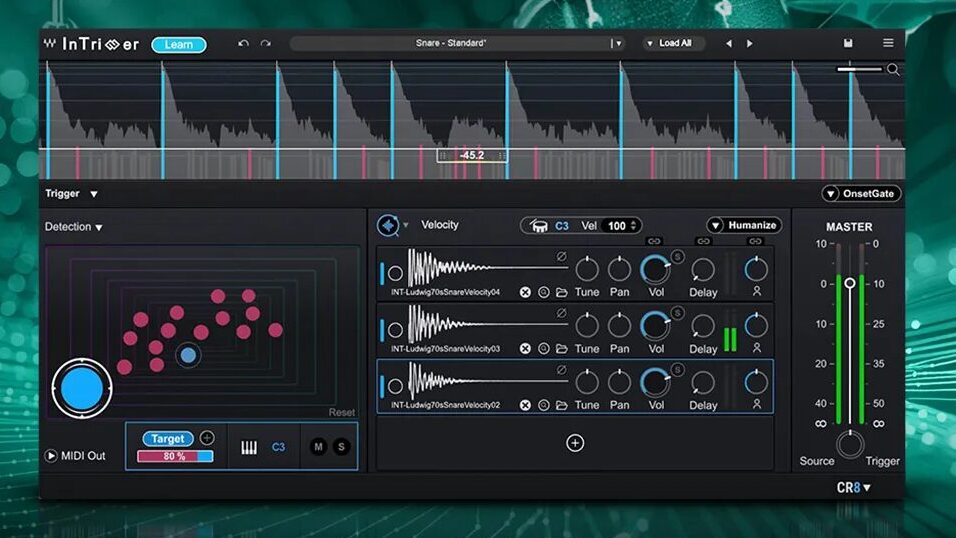
Task: Click the link icon above the Delay knobs
Action: pos(704,241)
